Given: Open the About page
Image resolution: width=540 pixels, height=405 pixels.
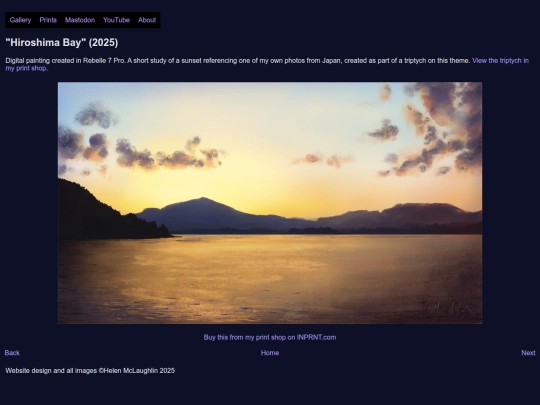Looking at the screenshot, I should (x=147, y=20).
